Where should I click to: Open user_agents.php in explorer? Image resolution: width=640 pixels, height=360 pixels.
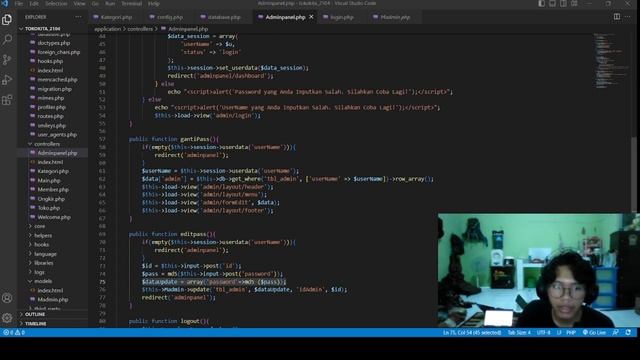57,135
